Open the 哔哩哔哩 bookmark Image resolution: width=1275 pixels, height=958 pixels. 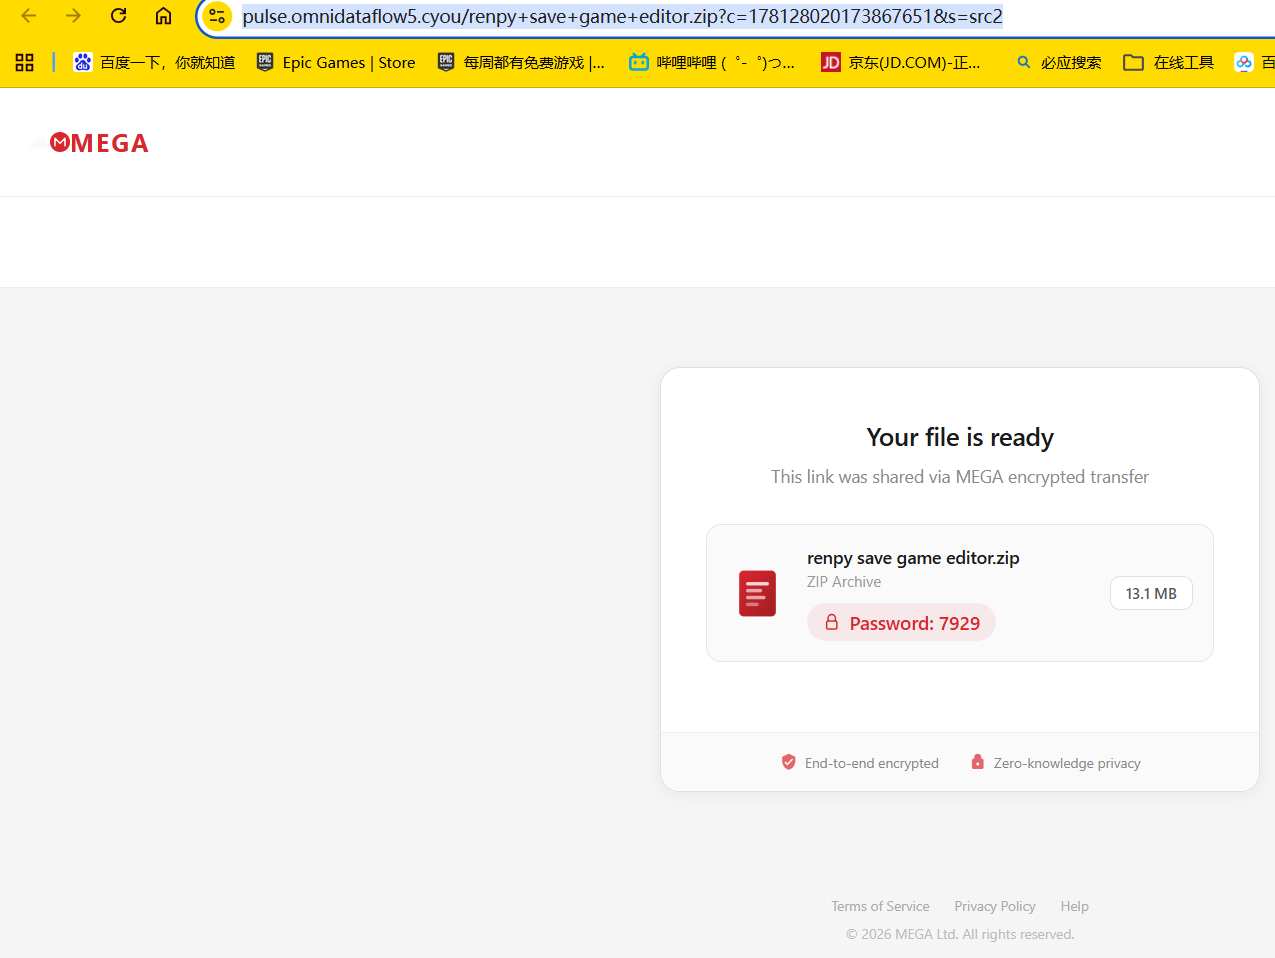(x=712, y=62)
